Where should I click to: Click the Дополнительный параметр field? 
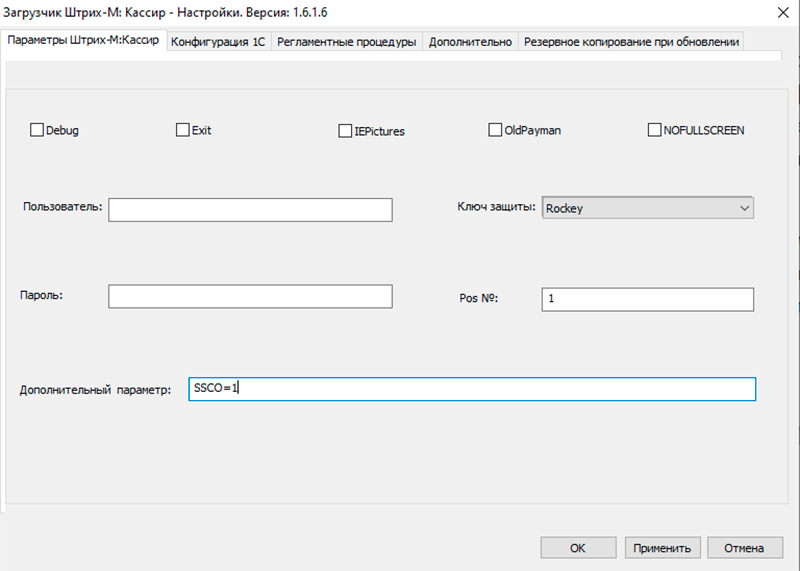pyautogui.click(x=472, y=389)
